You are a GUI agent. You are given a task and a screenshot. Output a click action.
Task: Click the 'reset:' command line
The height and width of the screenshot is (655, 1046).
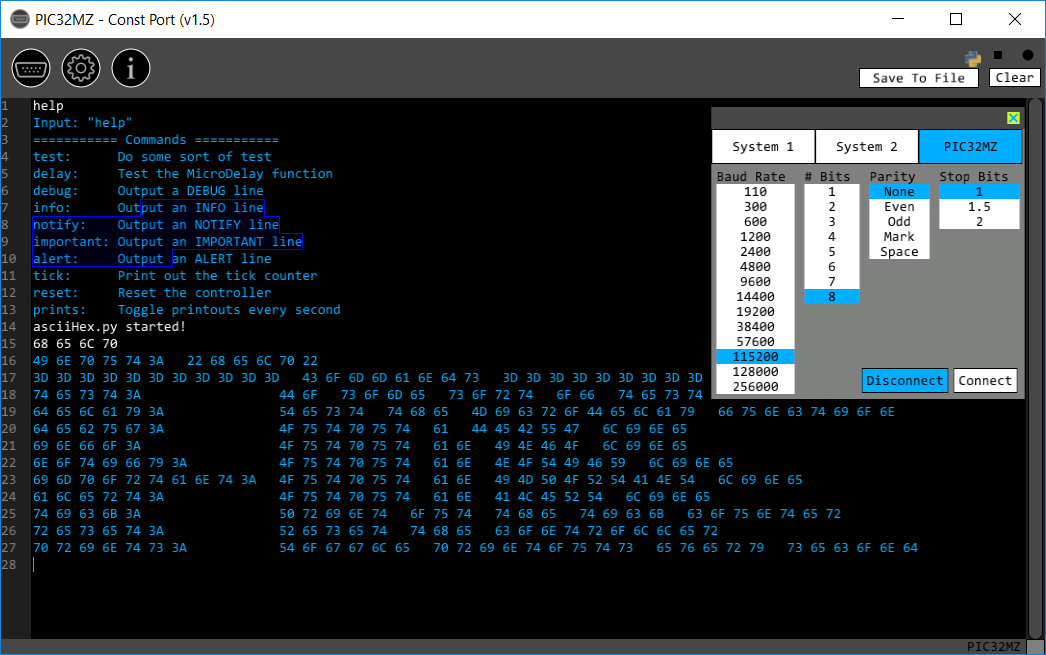[x=152, y=293]
